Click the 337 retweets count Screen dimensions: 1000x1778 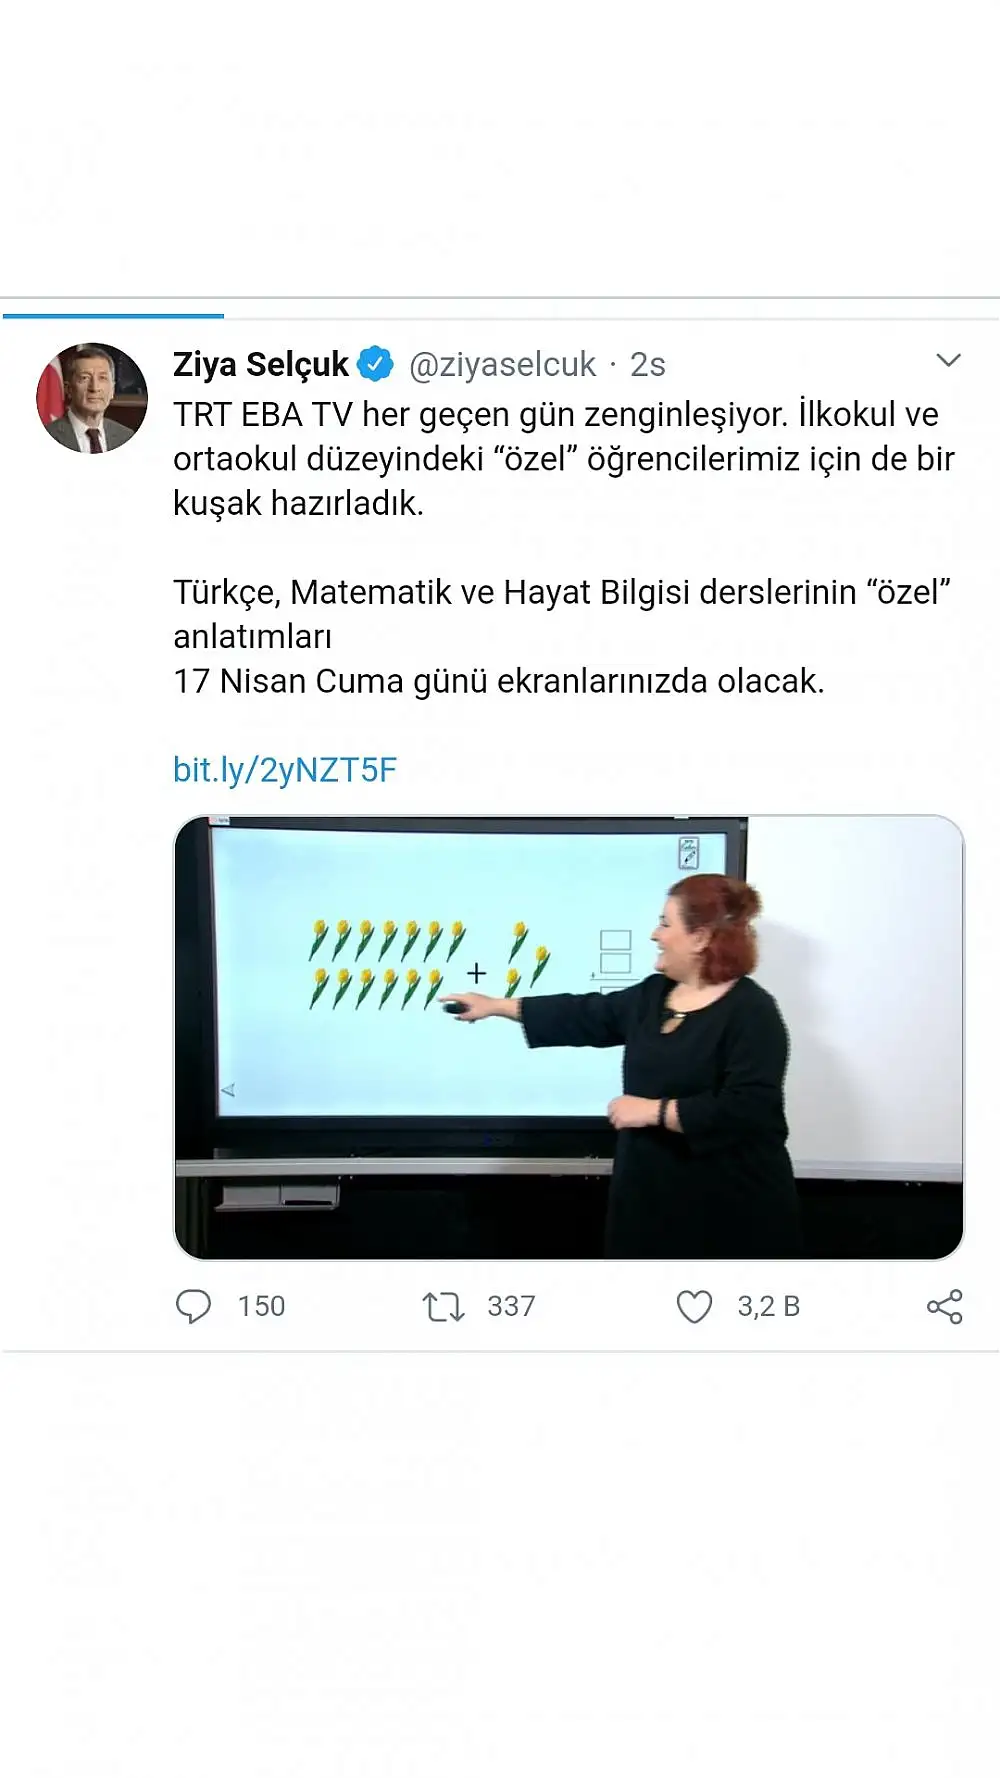511,1307
